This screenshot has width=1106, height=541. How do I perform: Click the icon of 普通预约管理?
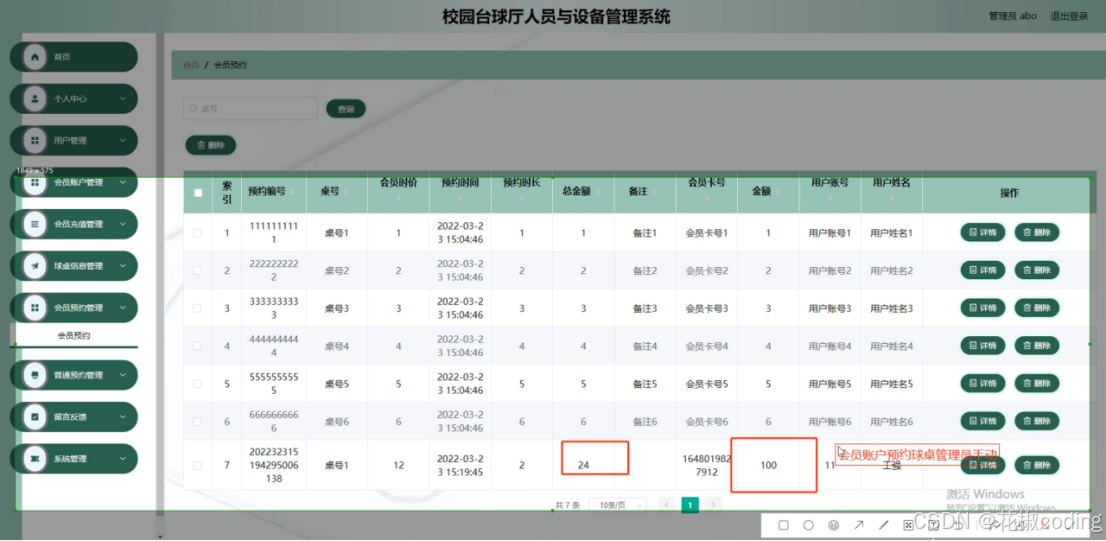point(35,375)
